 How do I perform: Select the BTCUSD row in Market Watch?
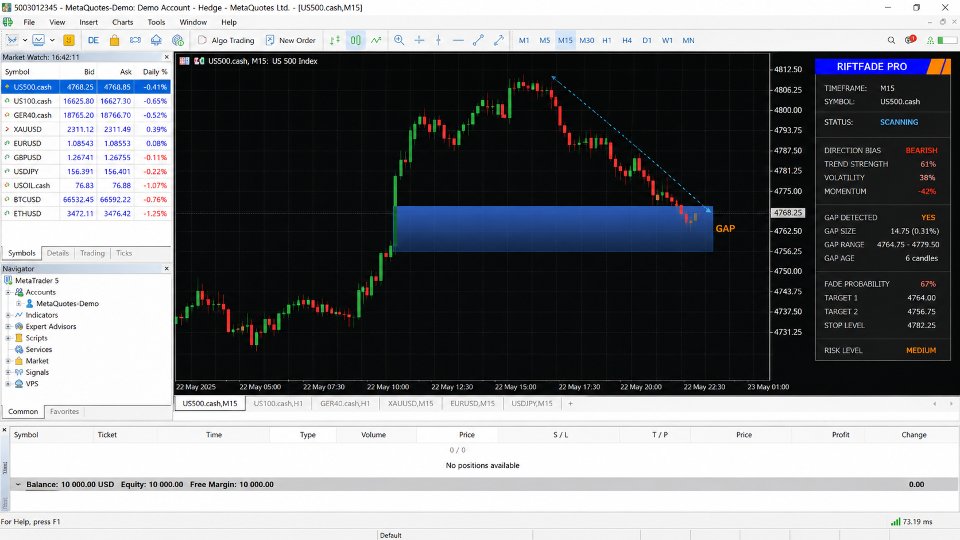point(86,199)
